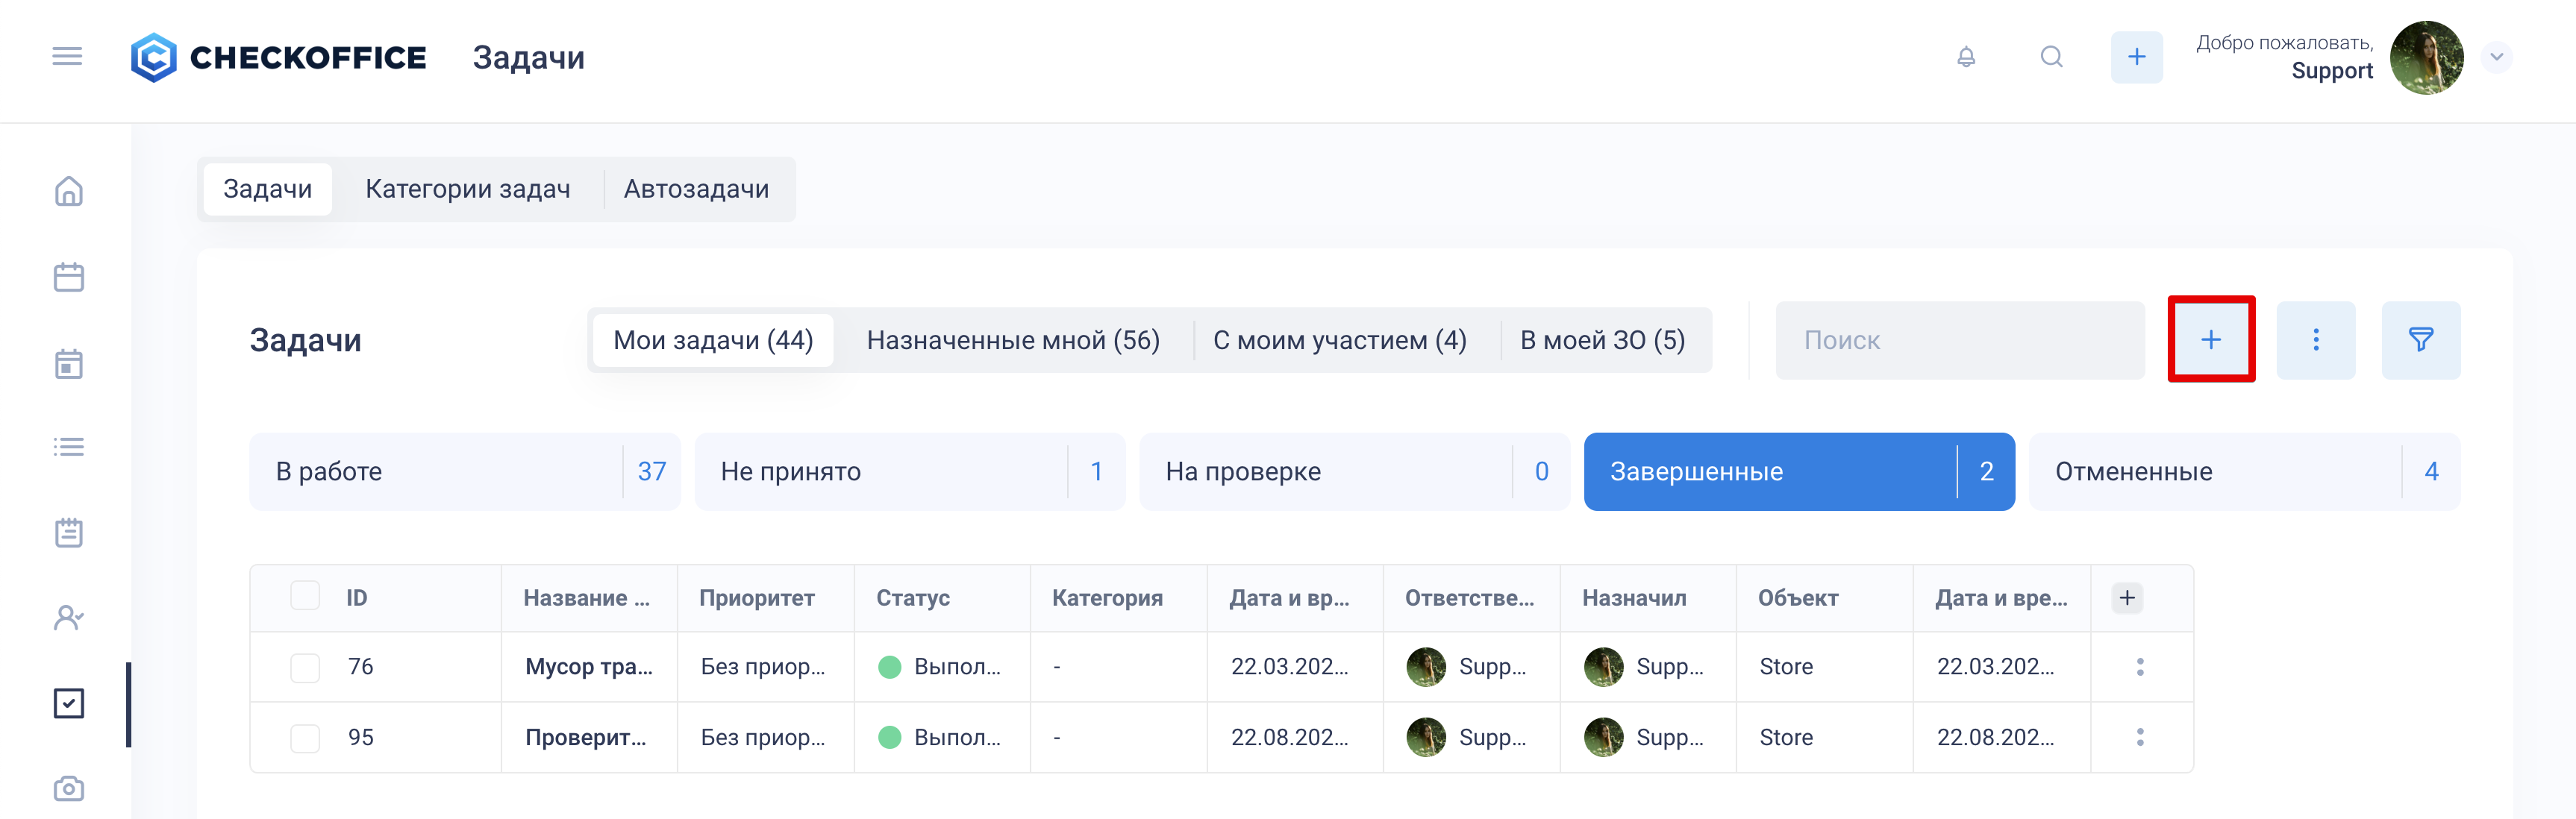Switch to Автозадачи tab

[x=696, y=189]
